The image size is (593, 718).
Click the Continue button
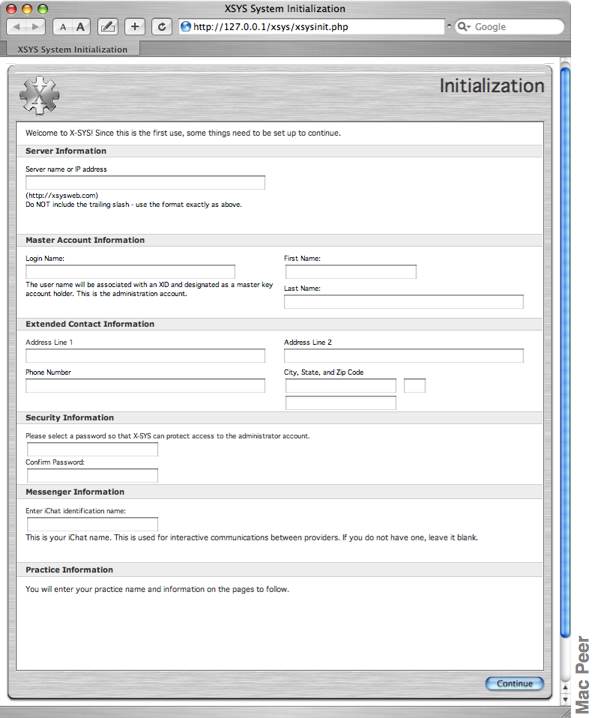pyautogui.click(x=514, y=683)
